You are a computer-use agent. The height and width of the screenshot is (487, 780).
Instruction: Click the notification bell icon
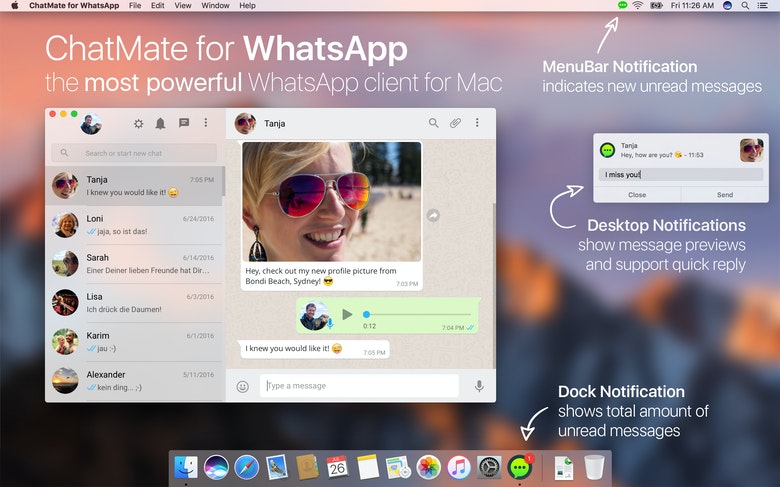pyautogui.click(x=160, y=123)
